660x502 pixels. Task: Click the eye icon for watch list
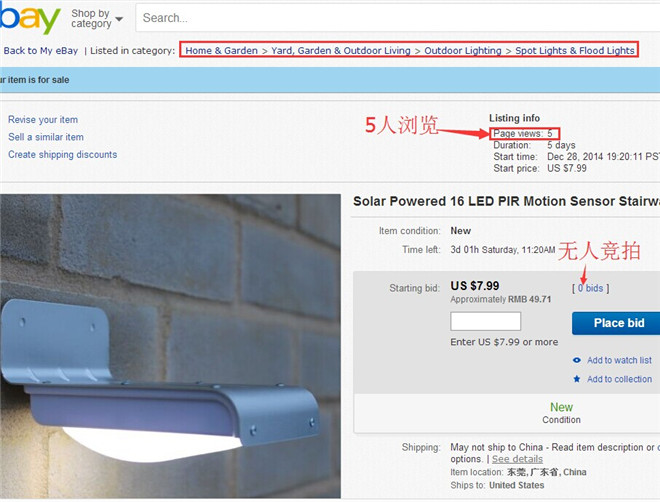pos(577,360)
